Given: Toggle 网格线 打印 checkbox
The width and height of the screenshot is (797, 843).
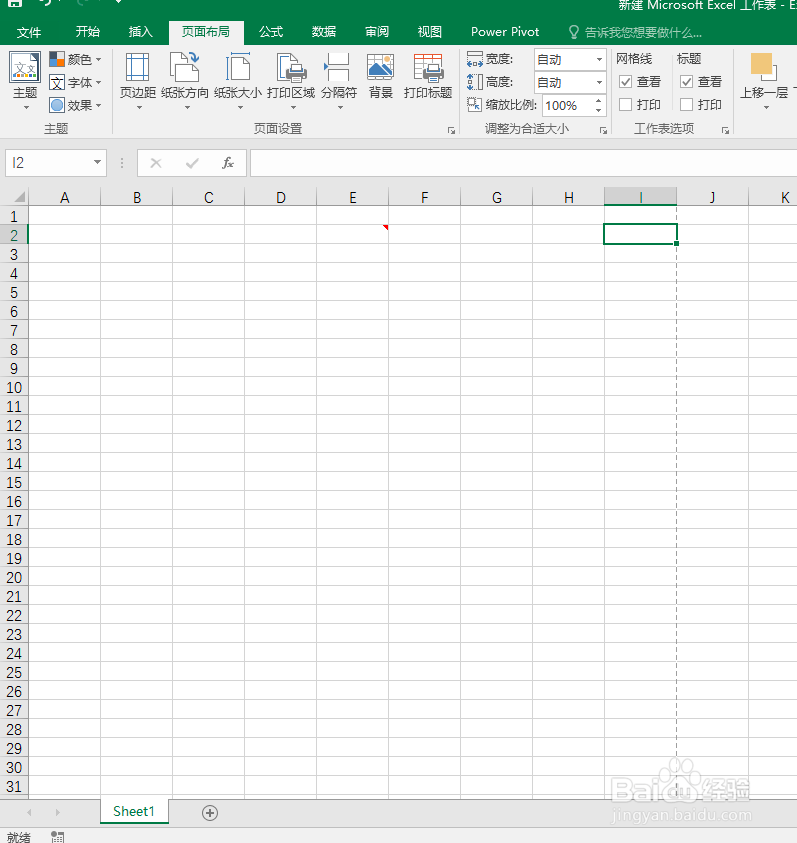Looking at the screenshot, I should tap(625, 104).
